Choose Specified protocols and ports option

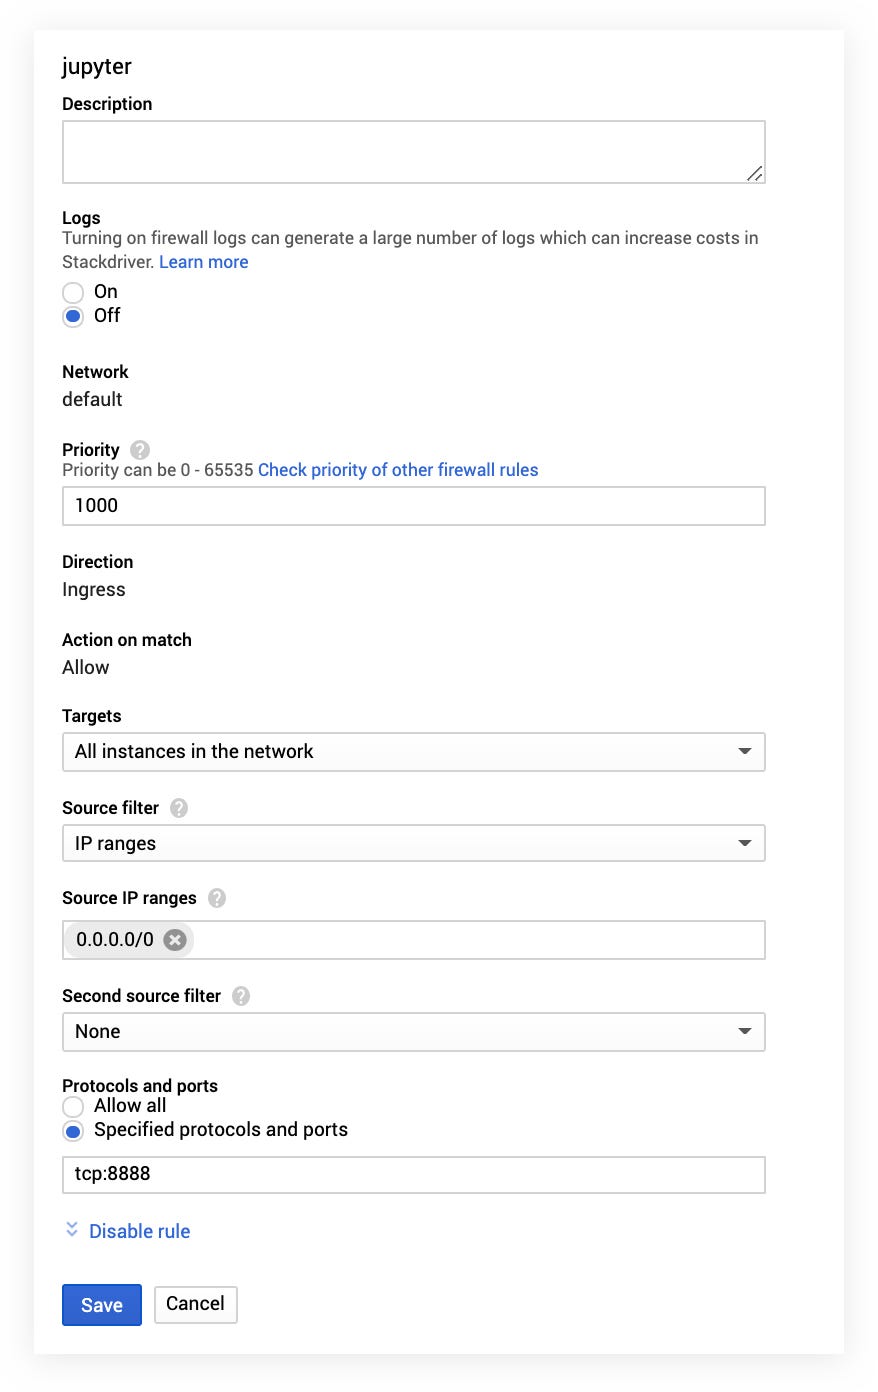coord(73,1131)
